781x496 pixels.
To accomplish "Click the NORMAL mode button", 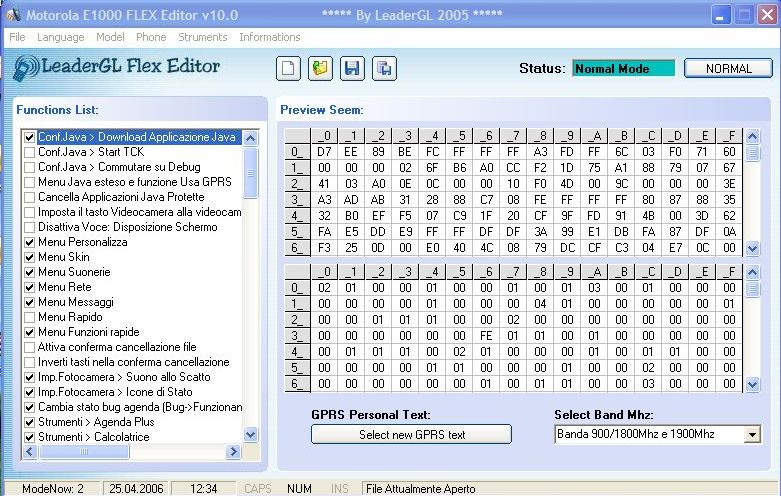I will tap(729, 68).
